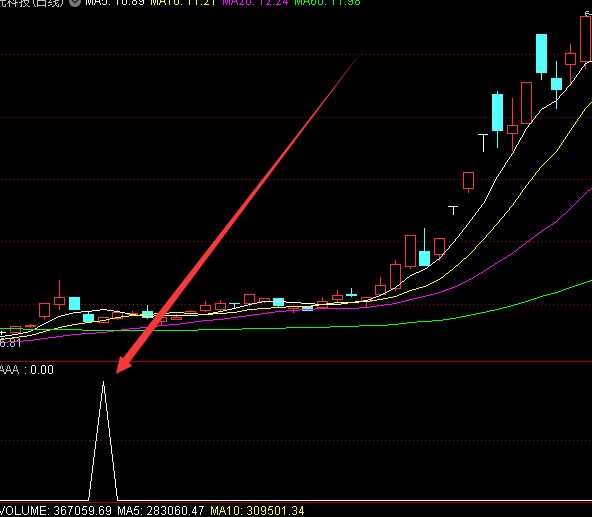This screenshot has height=517, width=592.
Task: Select the AAA : 0.00 indicator label
Action: [26, 369]
